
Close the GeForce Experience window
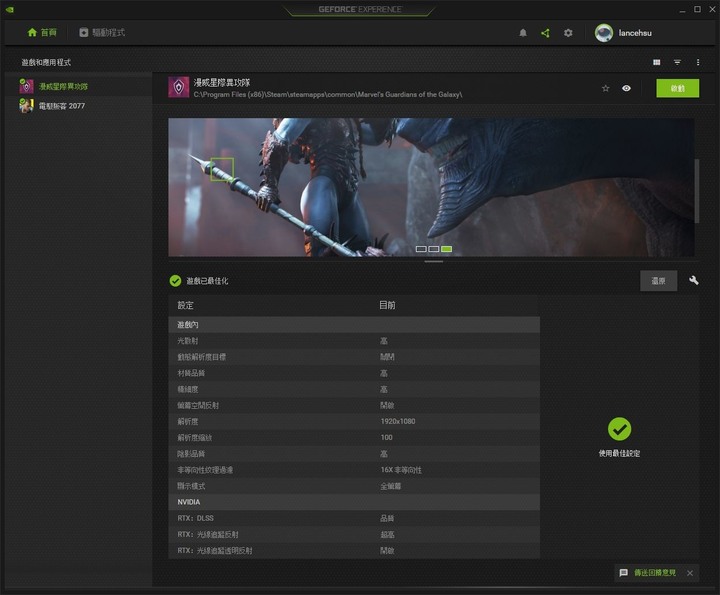712,9
